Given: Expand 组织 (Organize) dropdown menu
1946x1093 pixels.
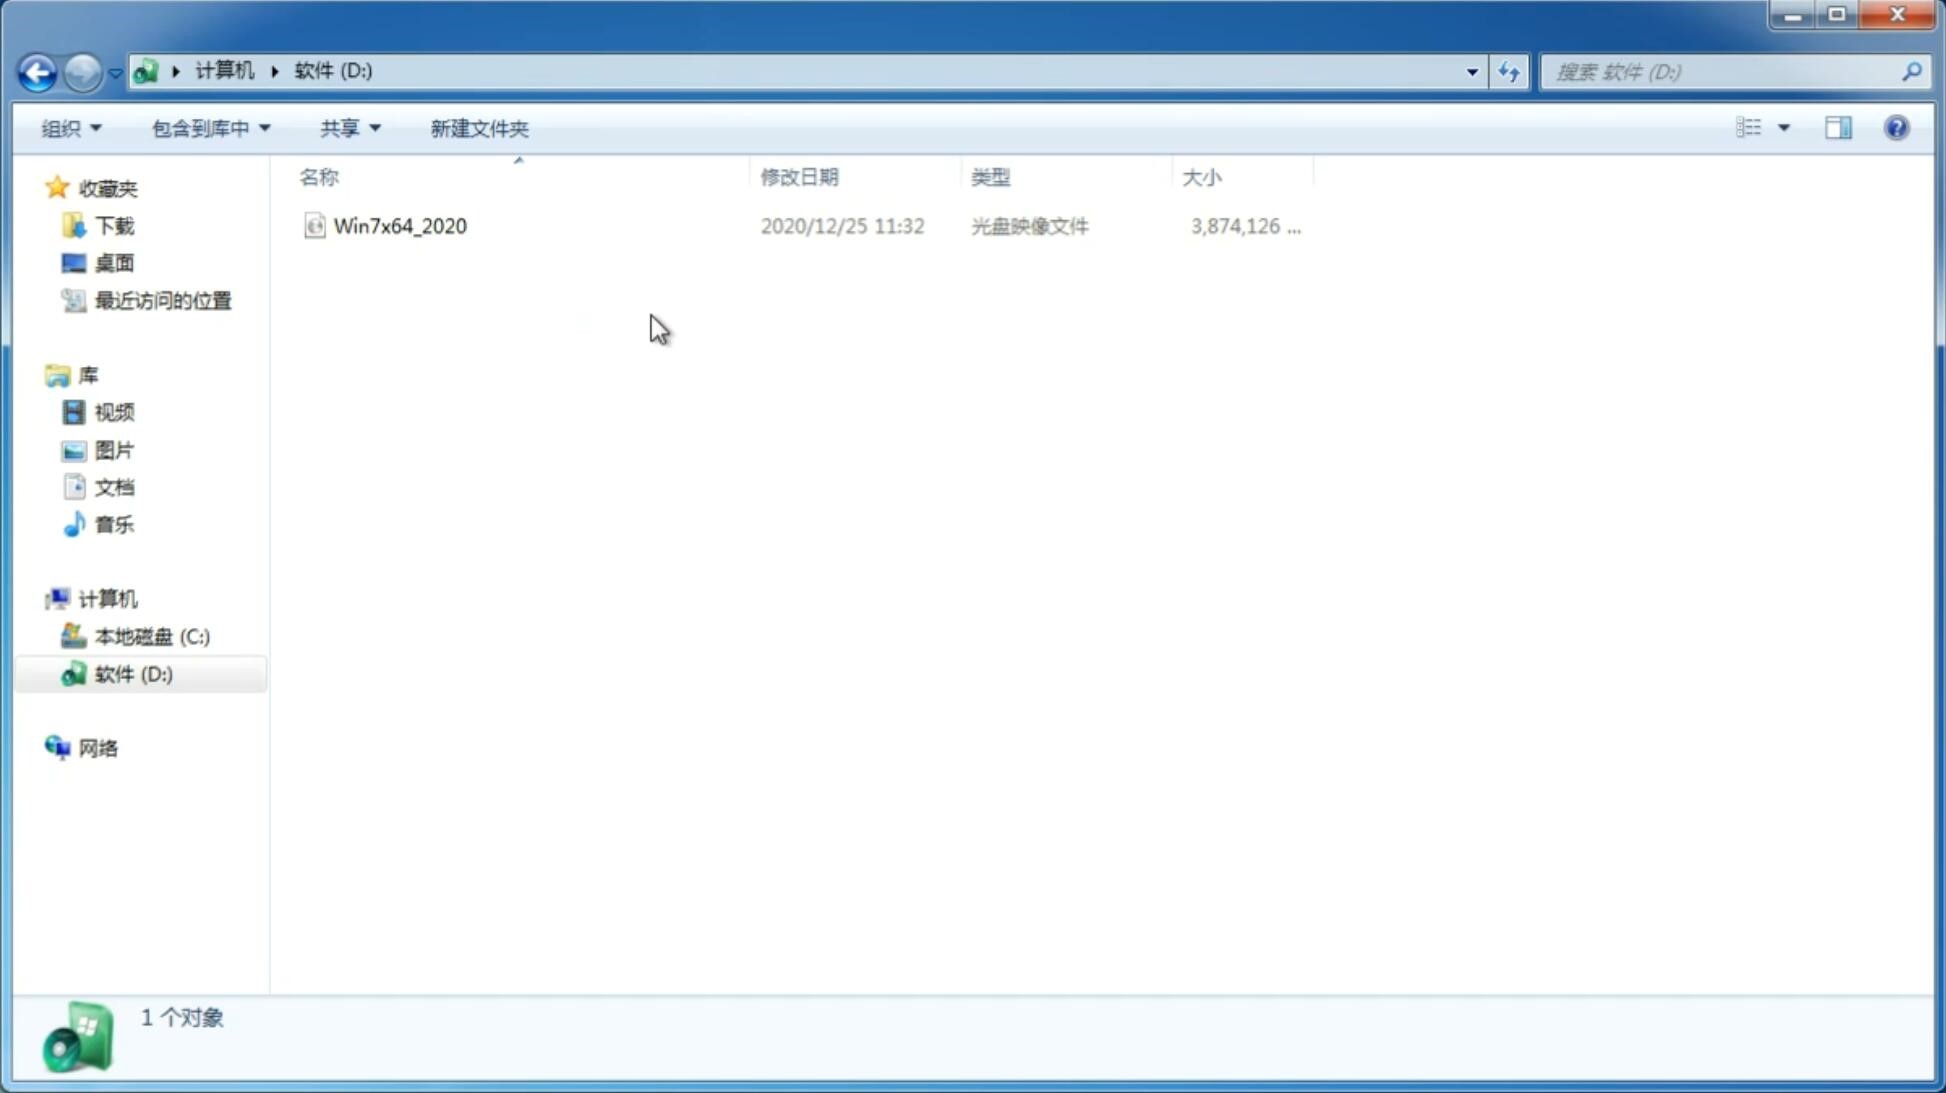Looking at the screenshot, I should [x=70, y=127].
